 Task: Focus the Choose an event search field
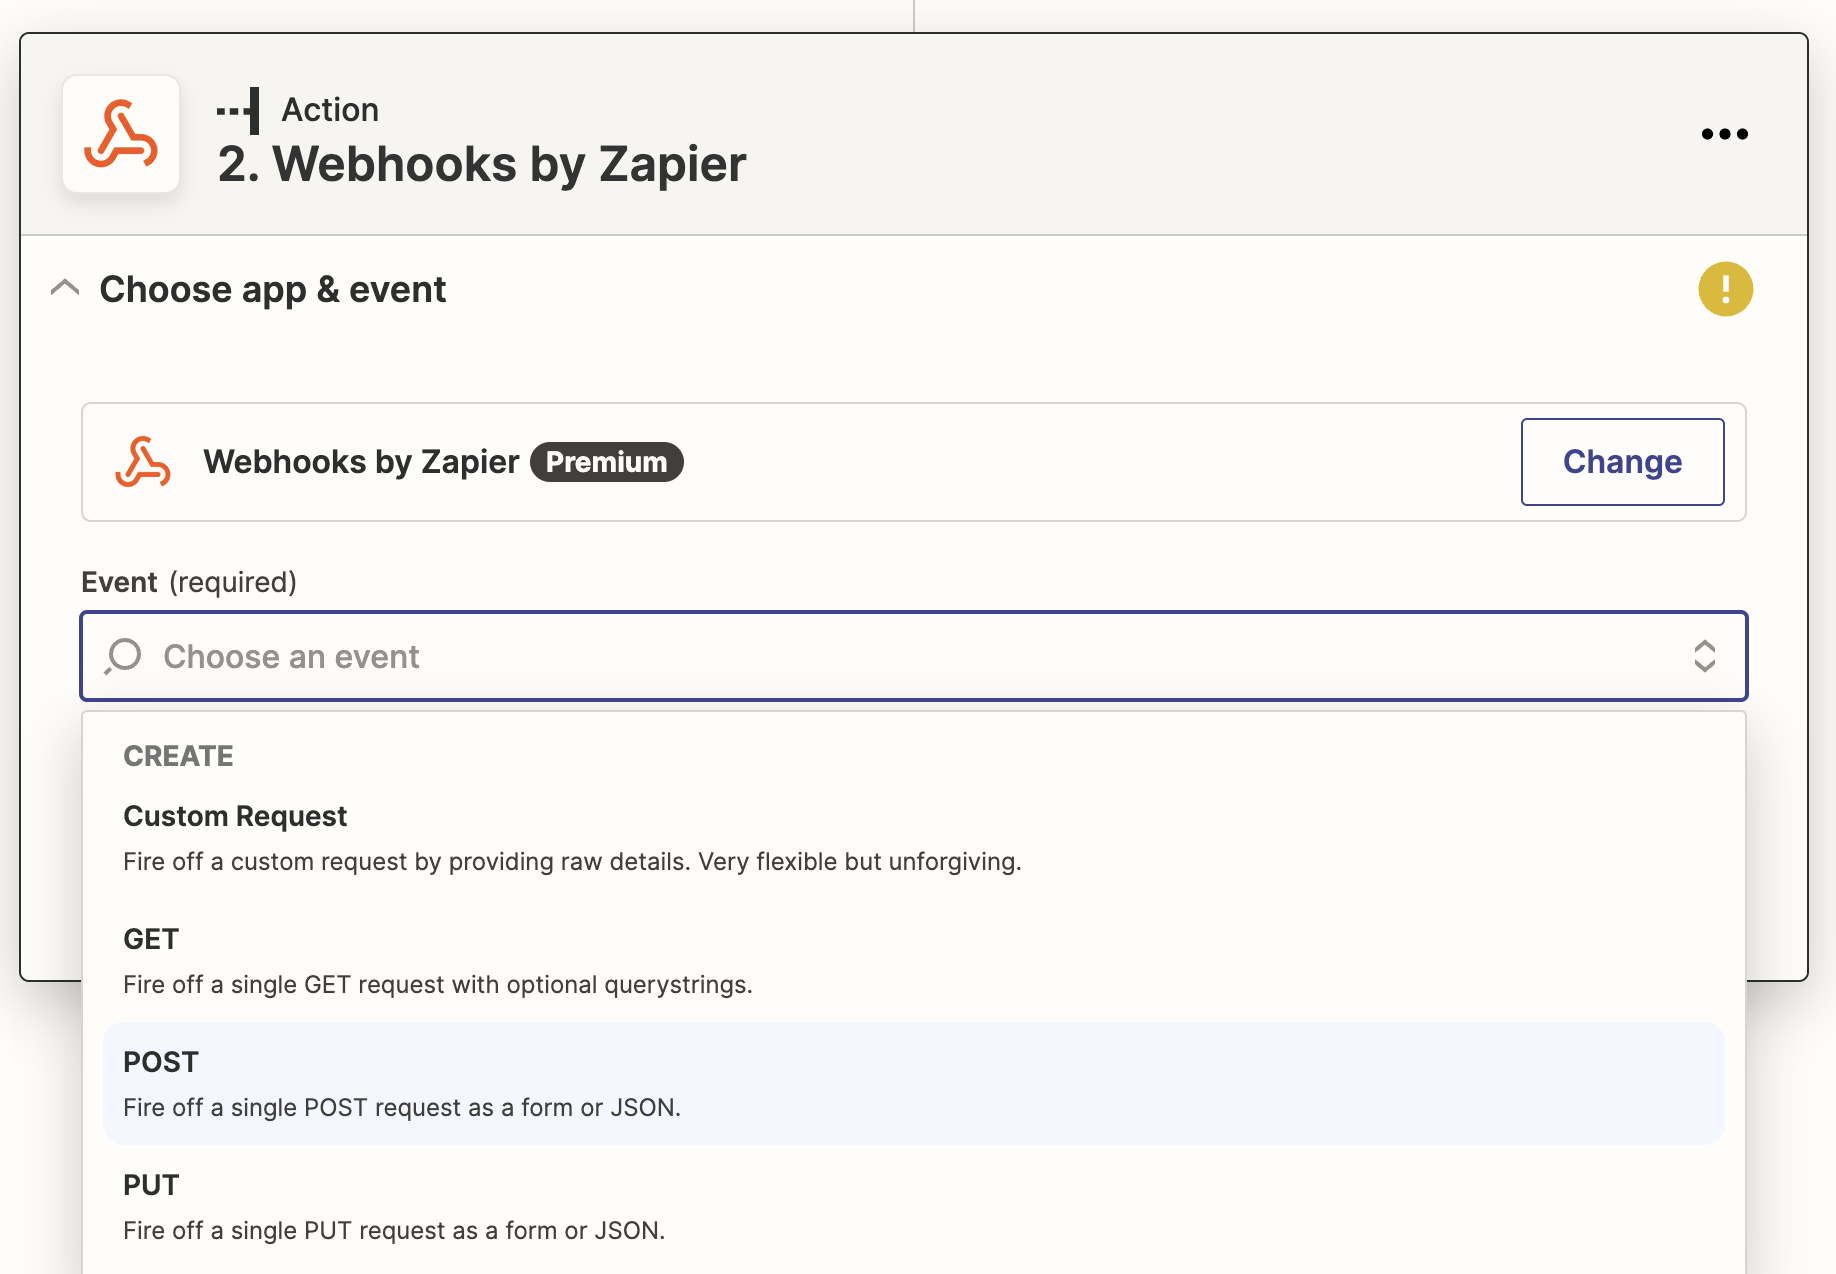914,656
